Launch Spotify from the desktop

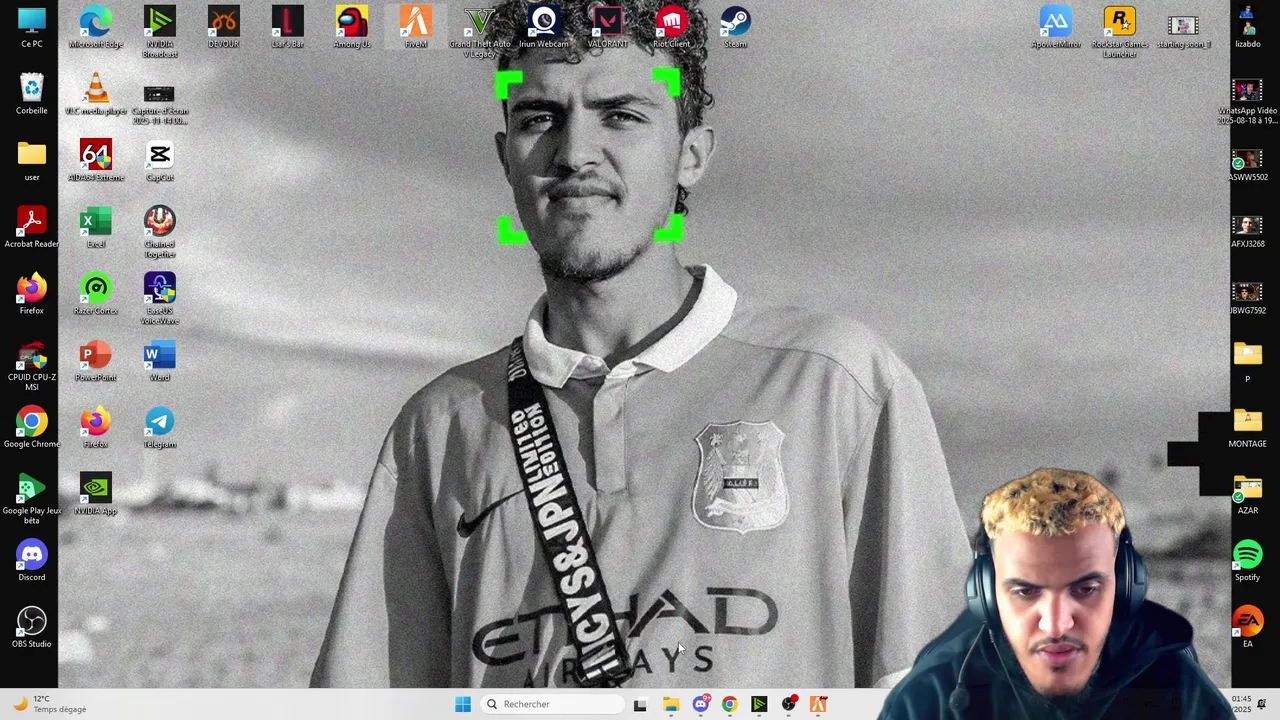[x=1247, y=560]
